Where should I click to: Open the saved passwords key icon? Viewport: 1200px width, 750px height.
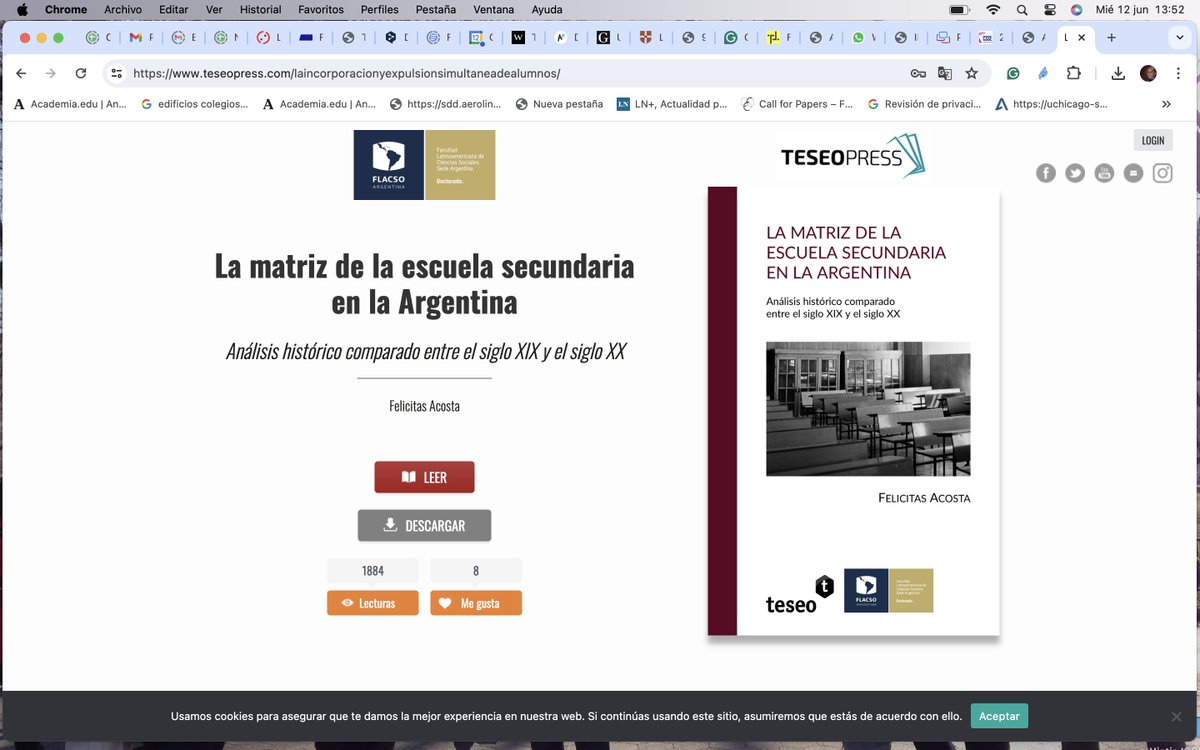(918, 73)
